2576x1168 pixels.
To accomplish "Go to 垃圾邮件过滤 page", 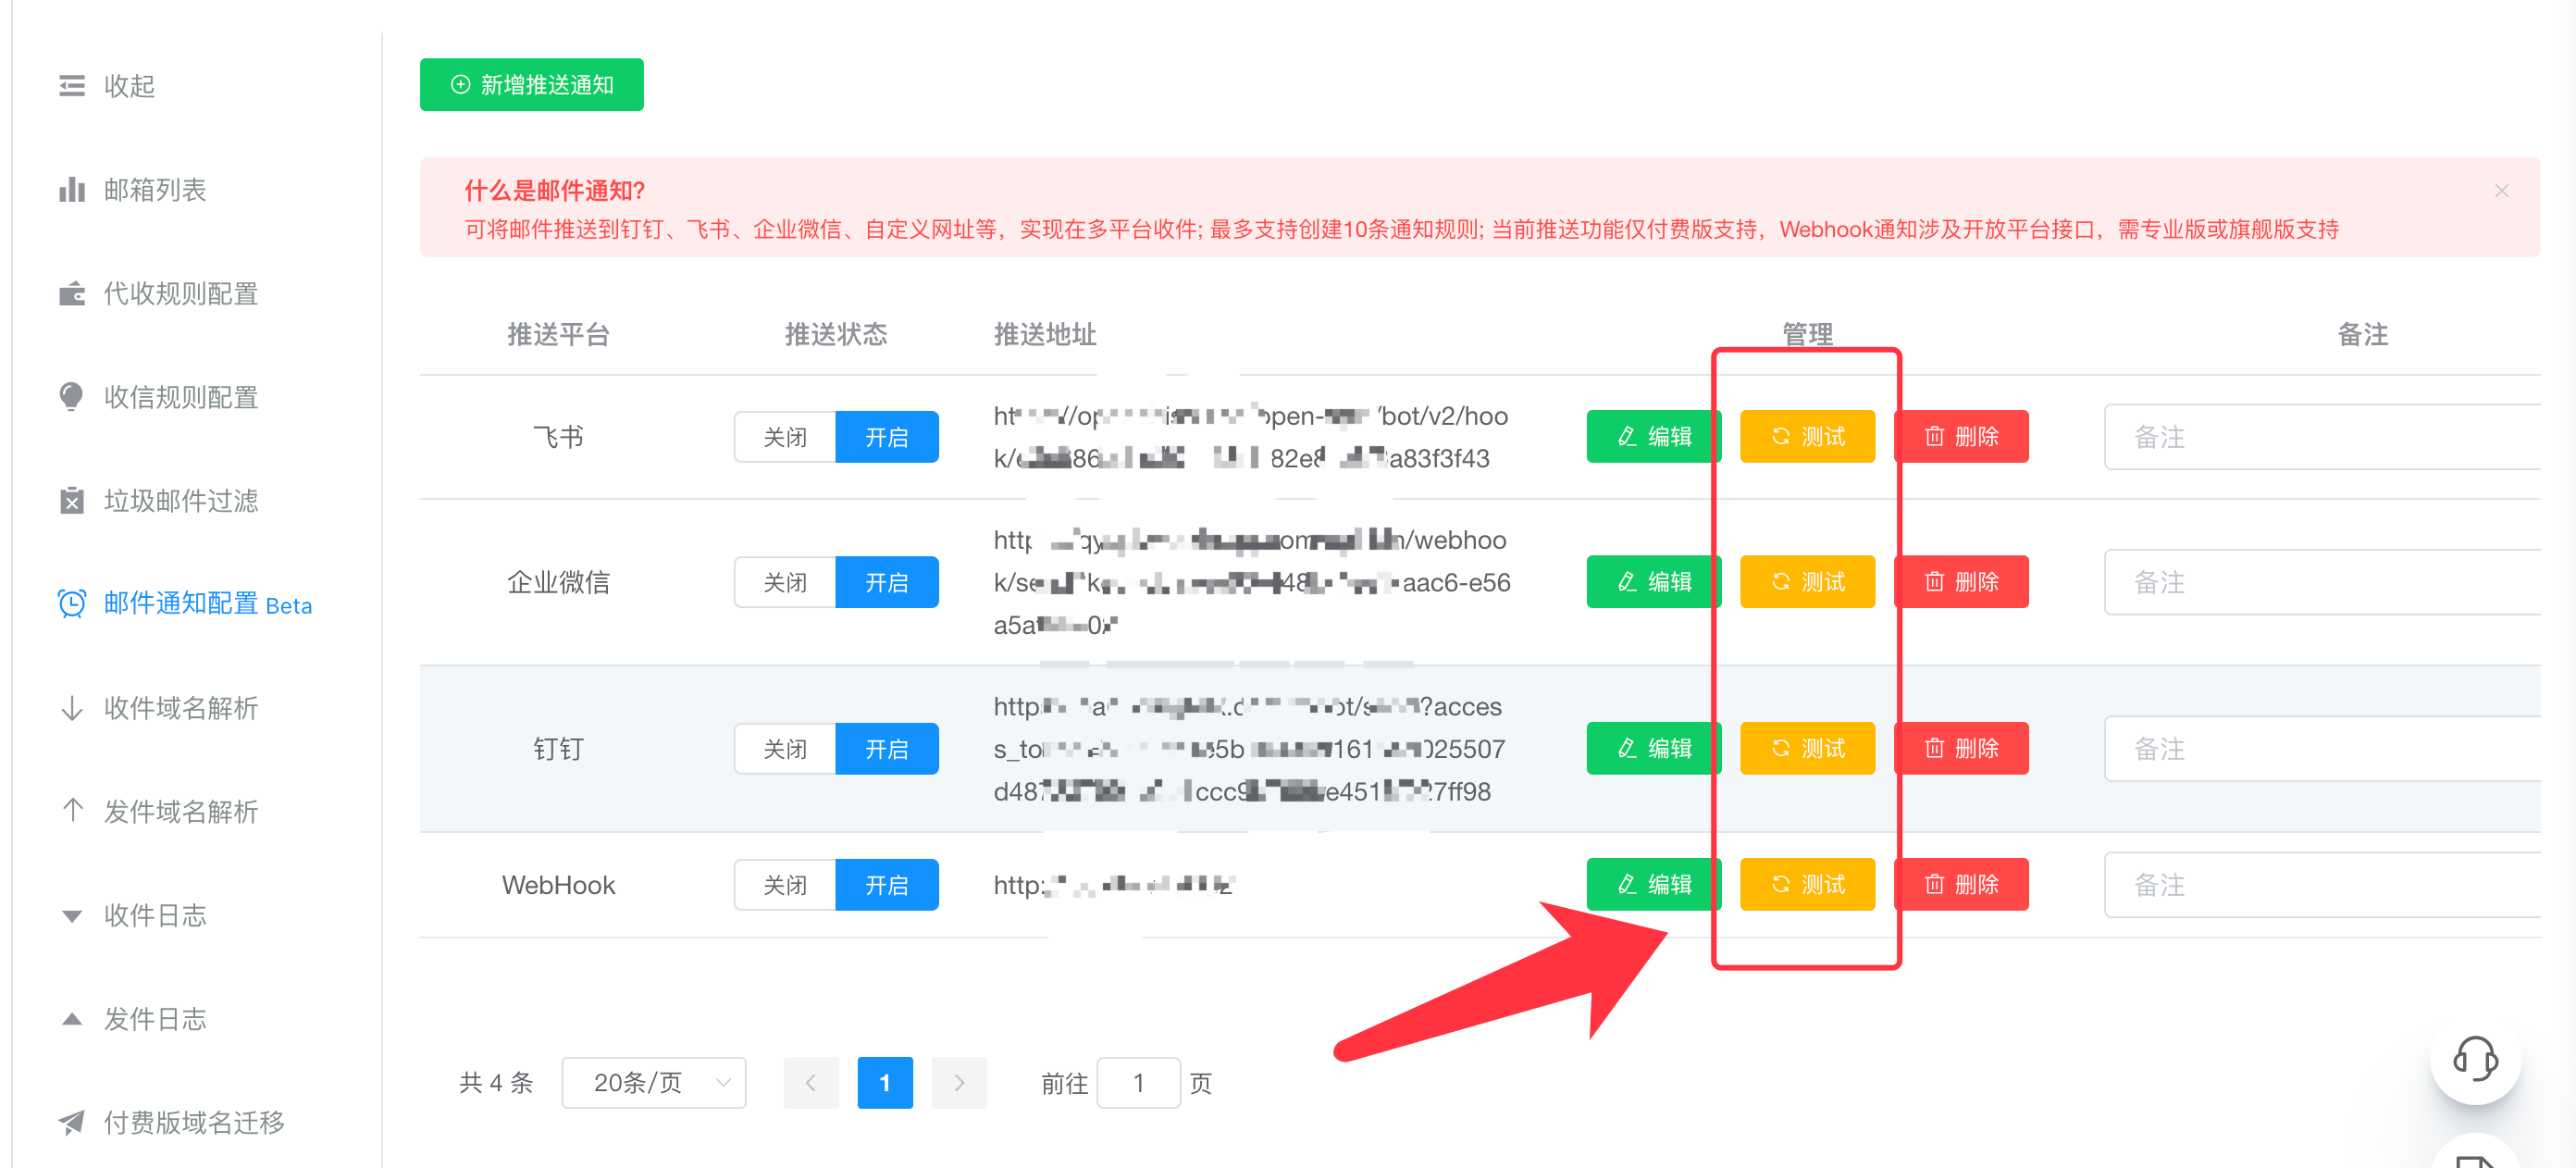I will [x=158, y=501].
